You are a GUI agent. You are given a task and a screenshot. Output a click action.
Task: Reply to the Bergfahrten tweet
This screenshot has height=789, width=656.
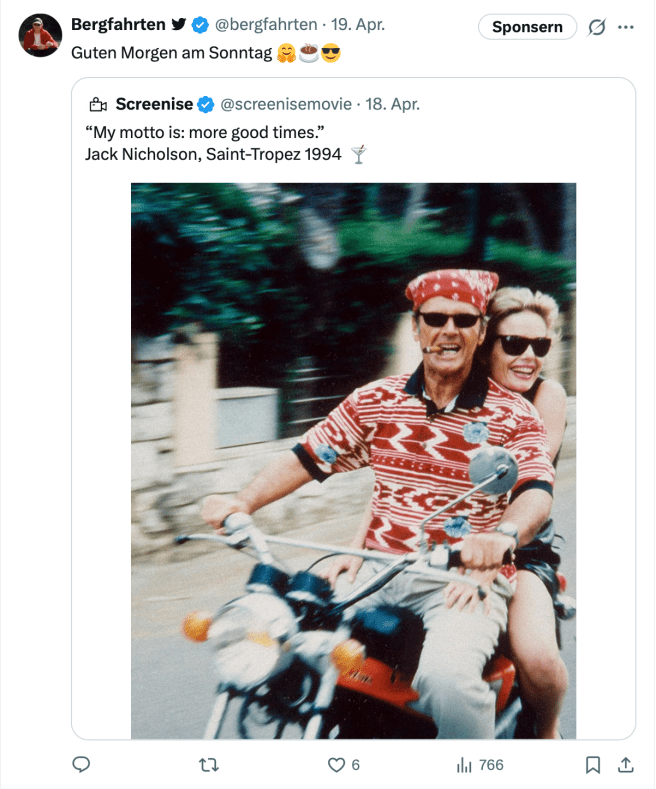(82, 765)
